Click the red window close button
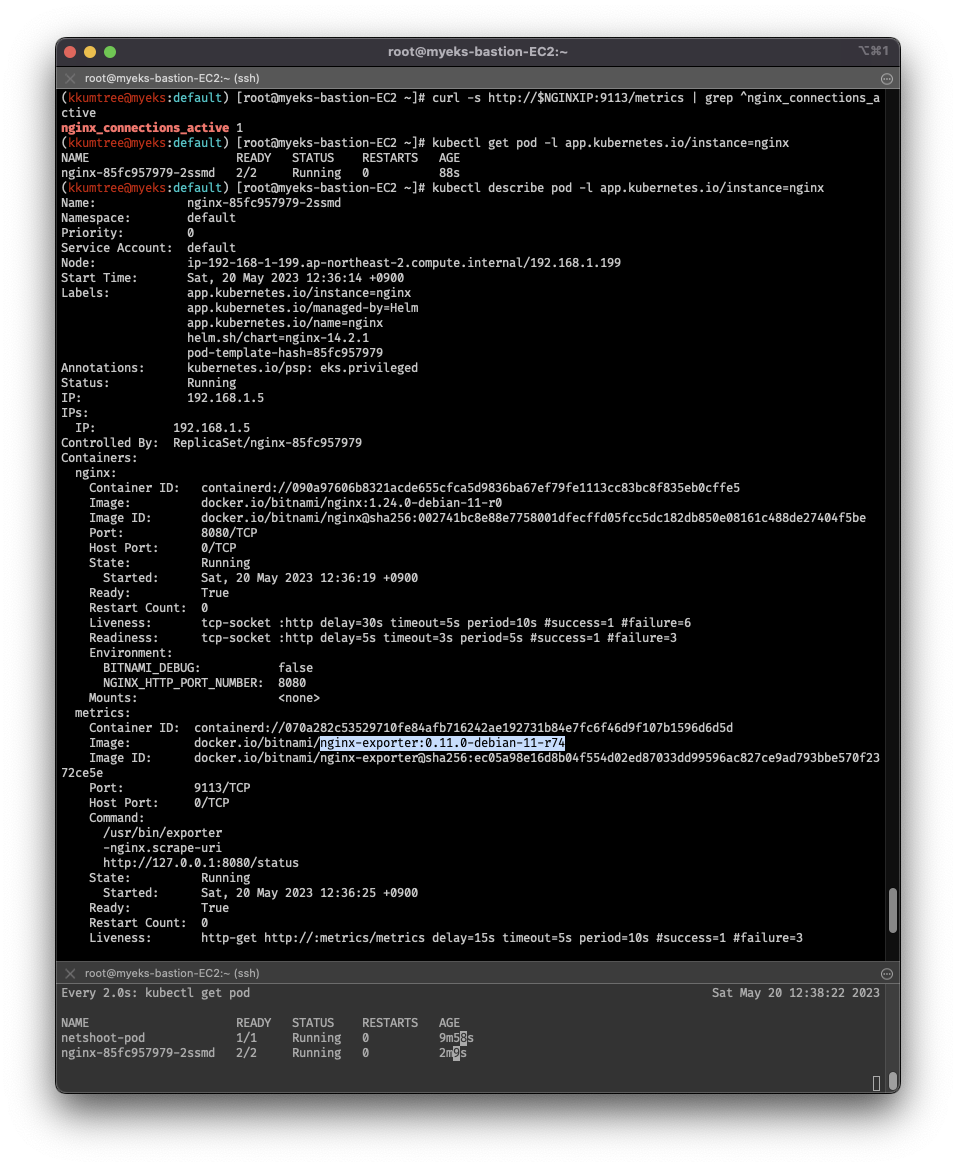This screenshot has height=1167, width=956. 71,52
